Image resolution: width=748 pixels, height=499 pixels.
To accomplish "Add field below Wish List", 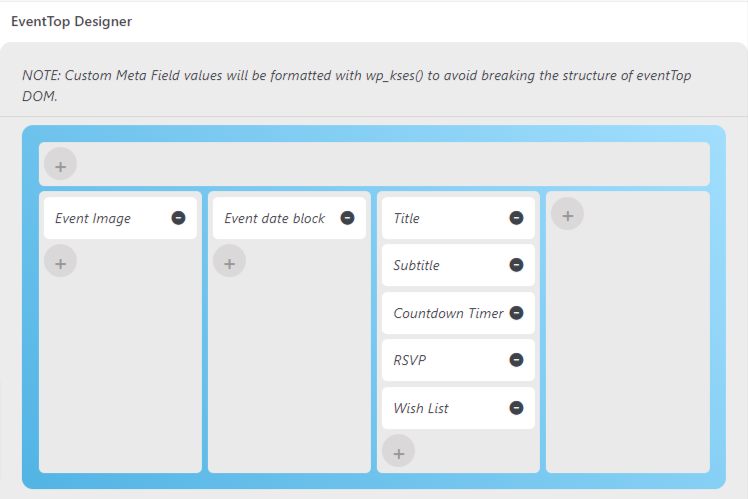I will point(398,451).
